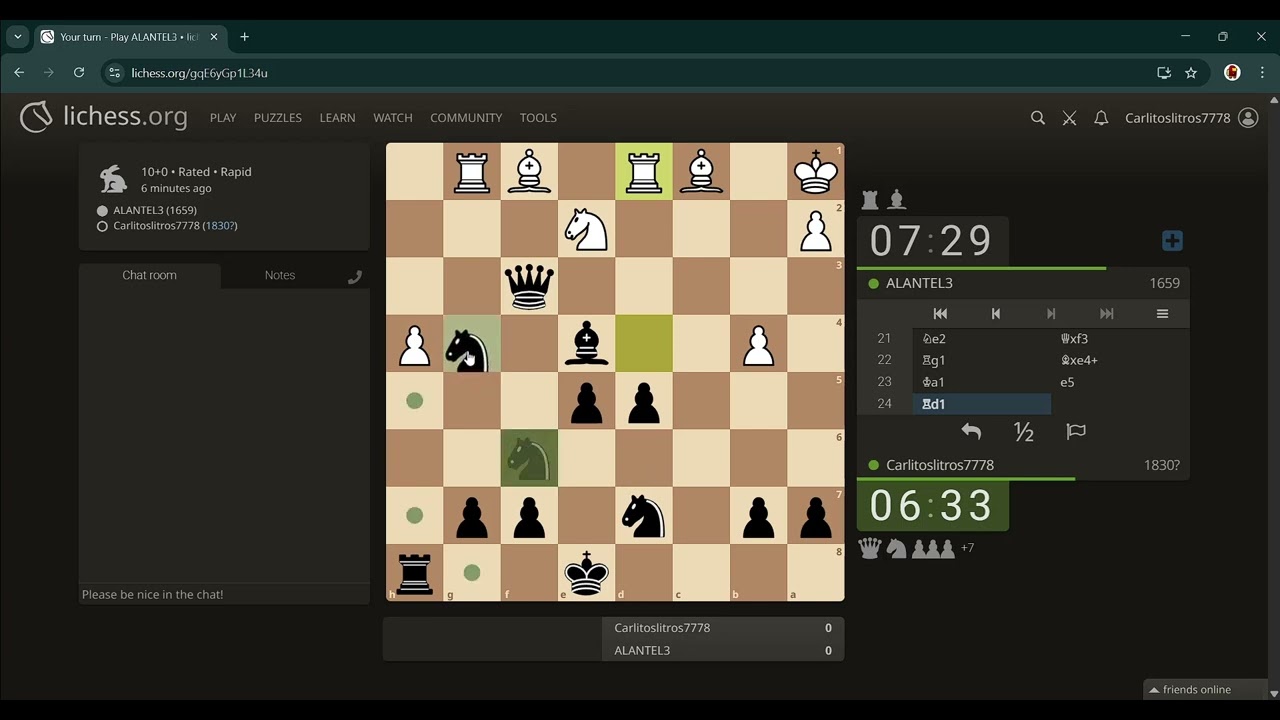Reload the page with refresh icon
Image resolution: width=1280 pixels, height=720 pixels.
click(x=79, y=73)
